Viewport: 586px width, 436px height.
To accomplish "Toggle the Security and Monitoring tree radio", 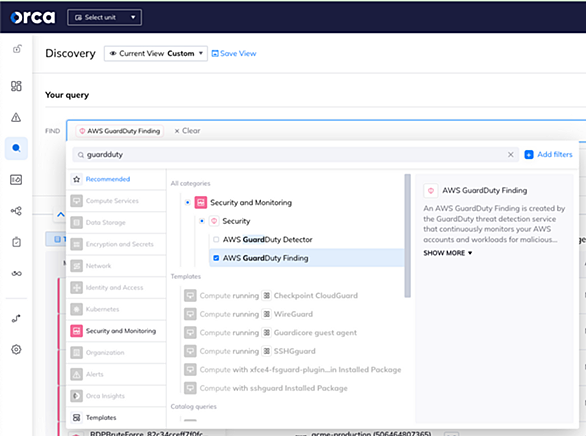I will click(x=188, y=202).
